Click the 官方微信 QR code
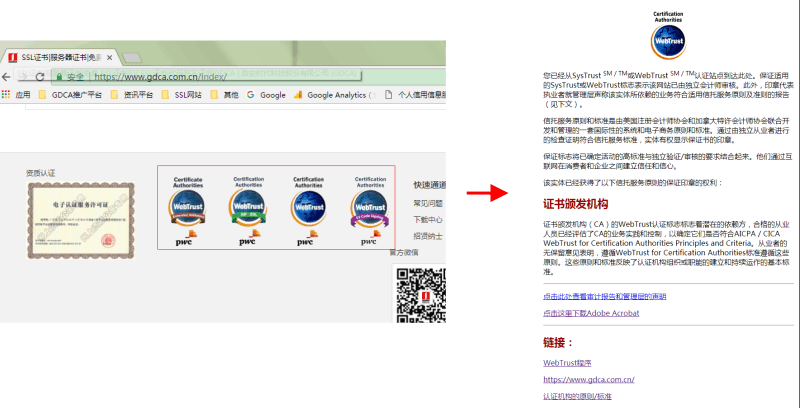This screenshot has height=408, width=800. [421, 296]
